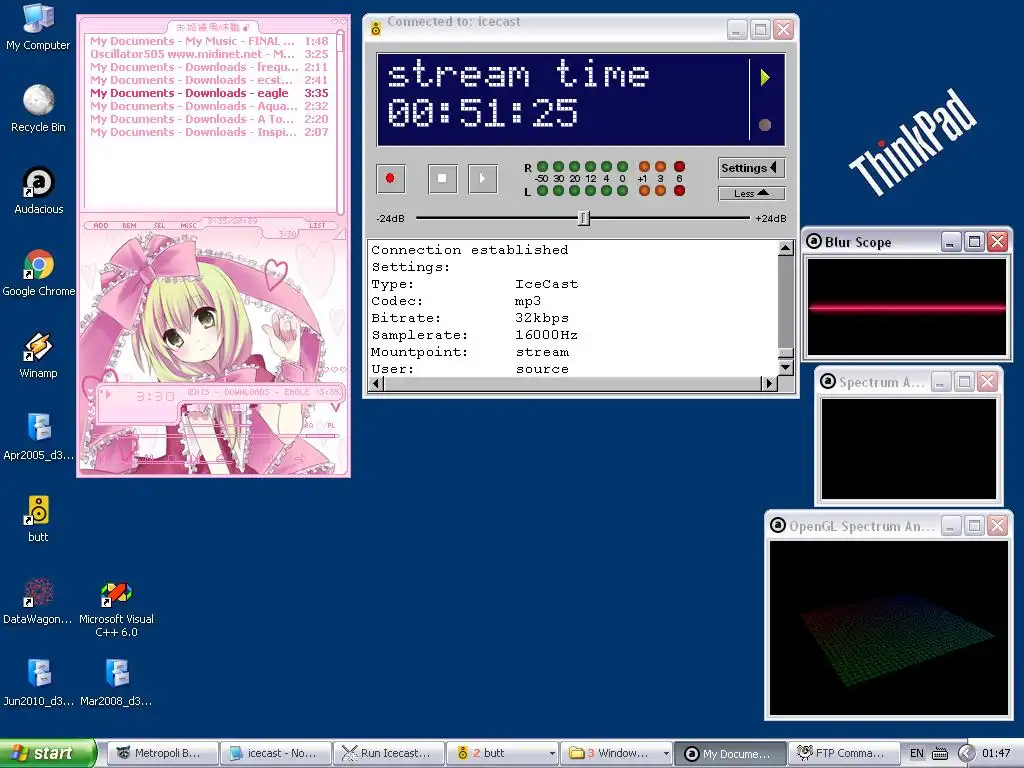Click the butt log scroll-left arrow
Viewport: 1024px width, 768px height.
(x=376, y=383)
